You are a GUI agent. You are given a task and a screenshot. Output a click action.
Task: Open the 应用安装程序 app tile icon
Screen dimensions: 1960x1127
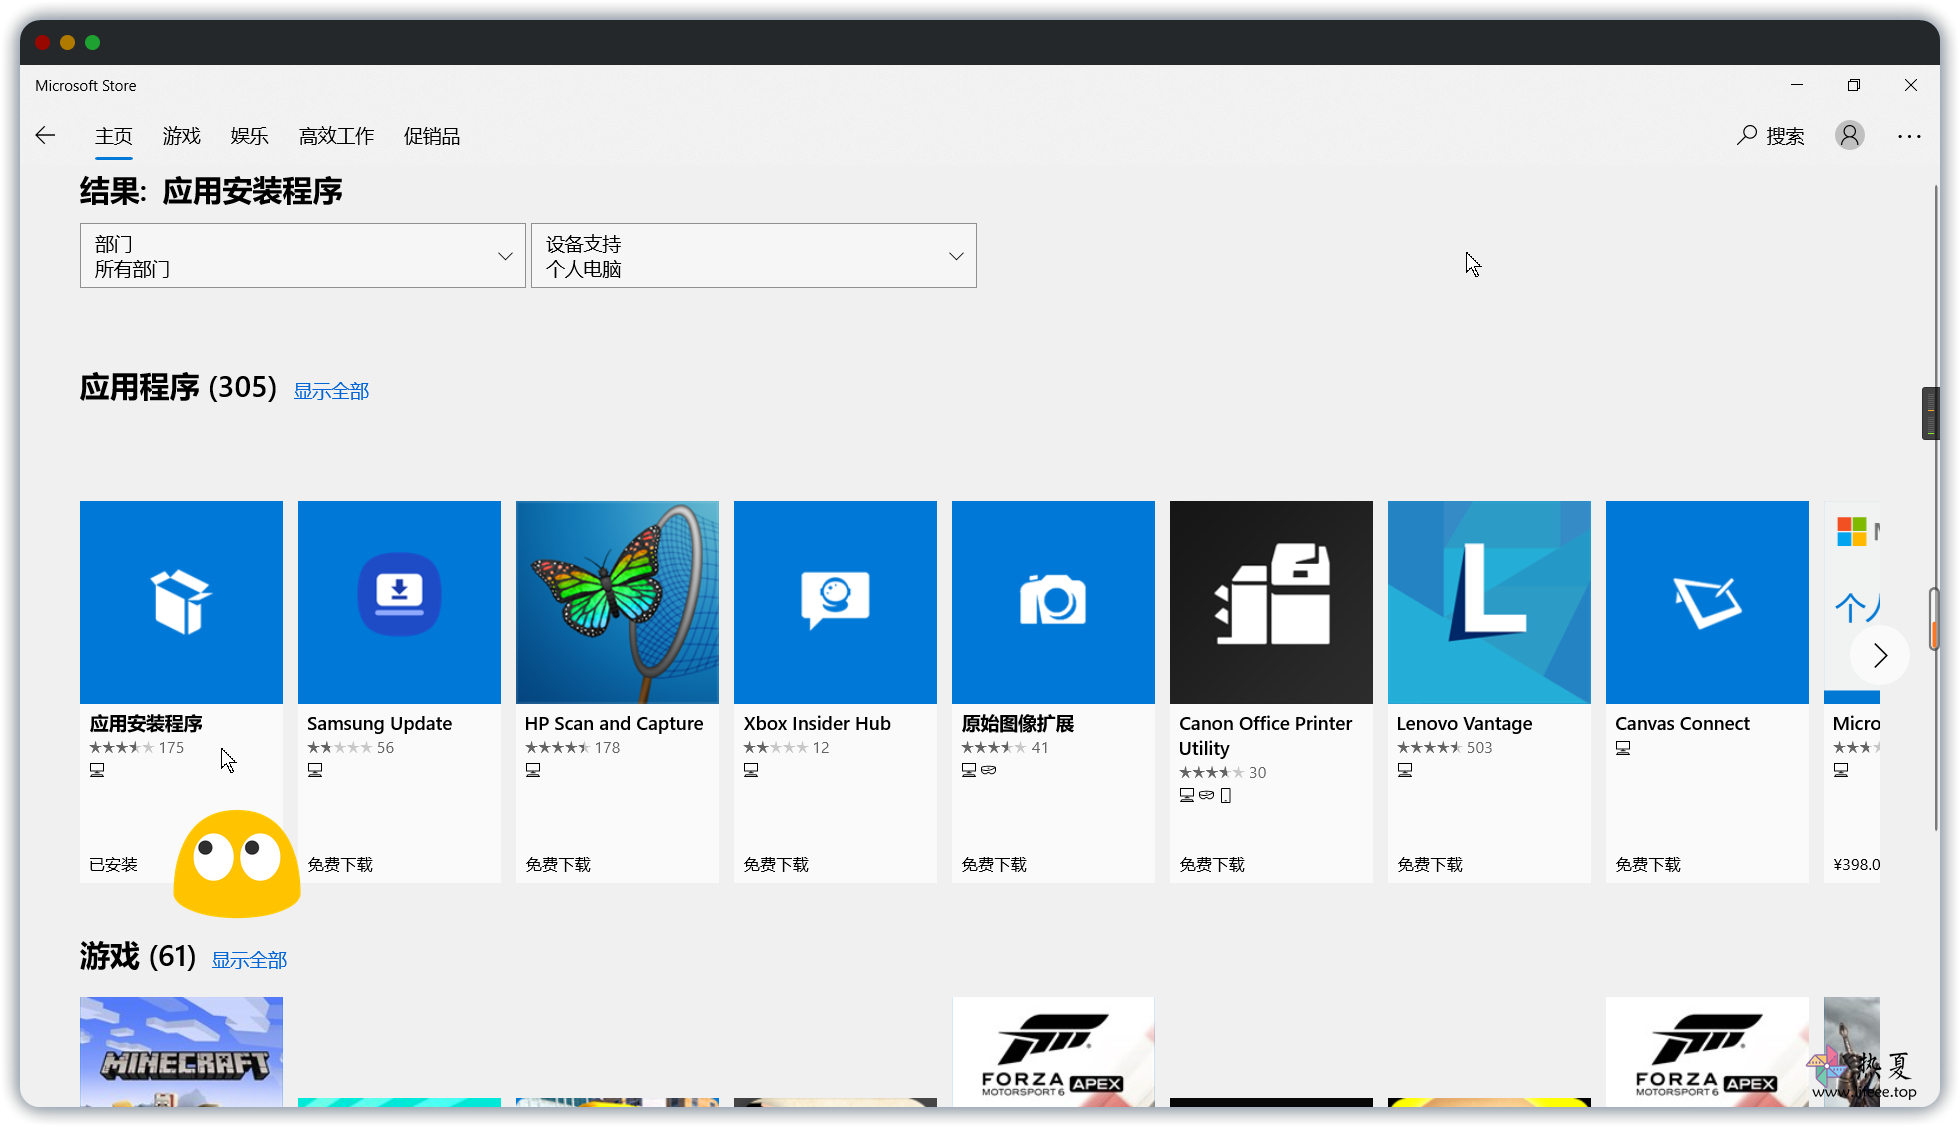point(181,602)
